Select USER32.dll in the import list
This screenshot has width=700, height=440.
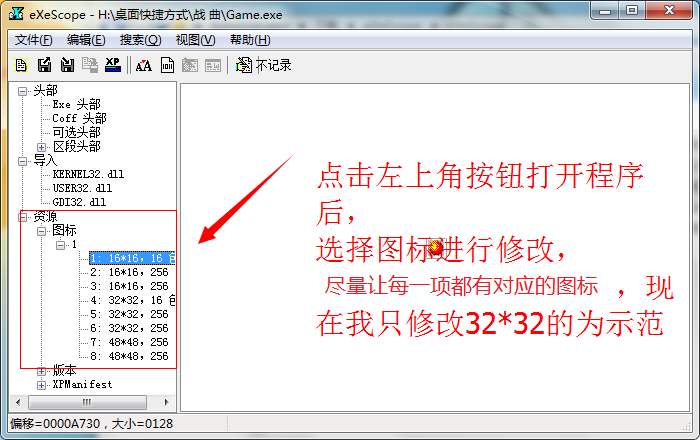click(x=83, y=188)
